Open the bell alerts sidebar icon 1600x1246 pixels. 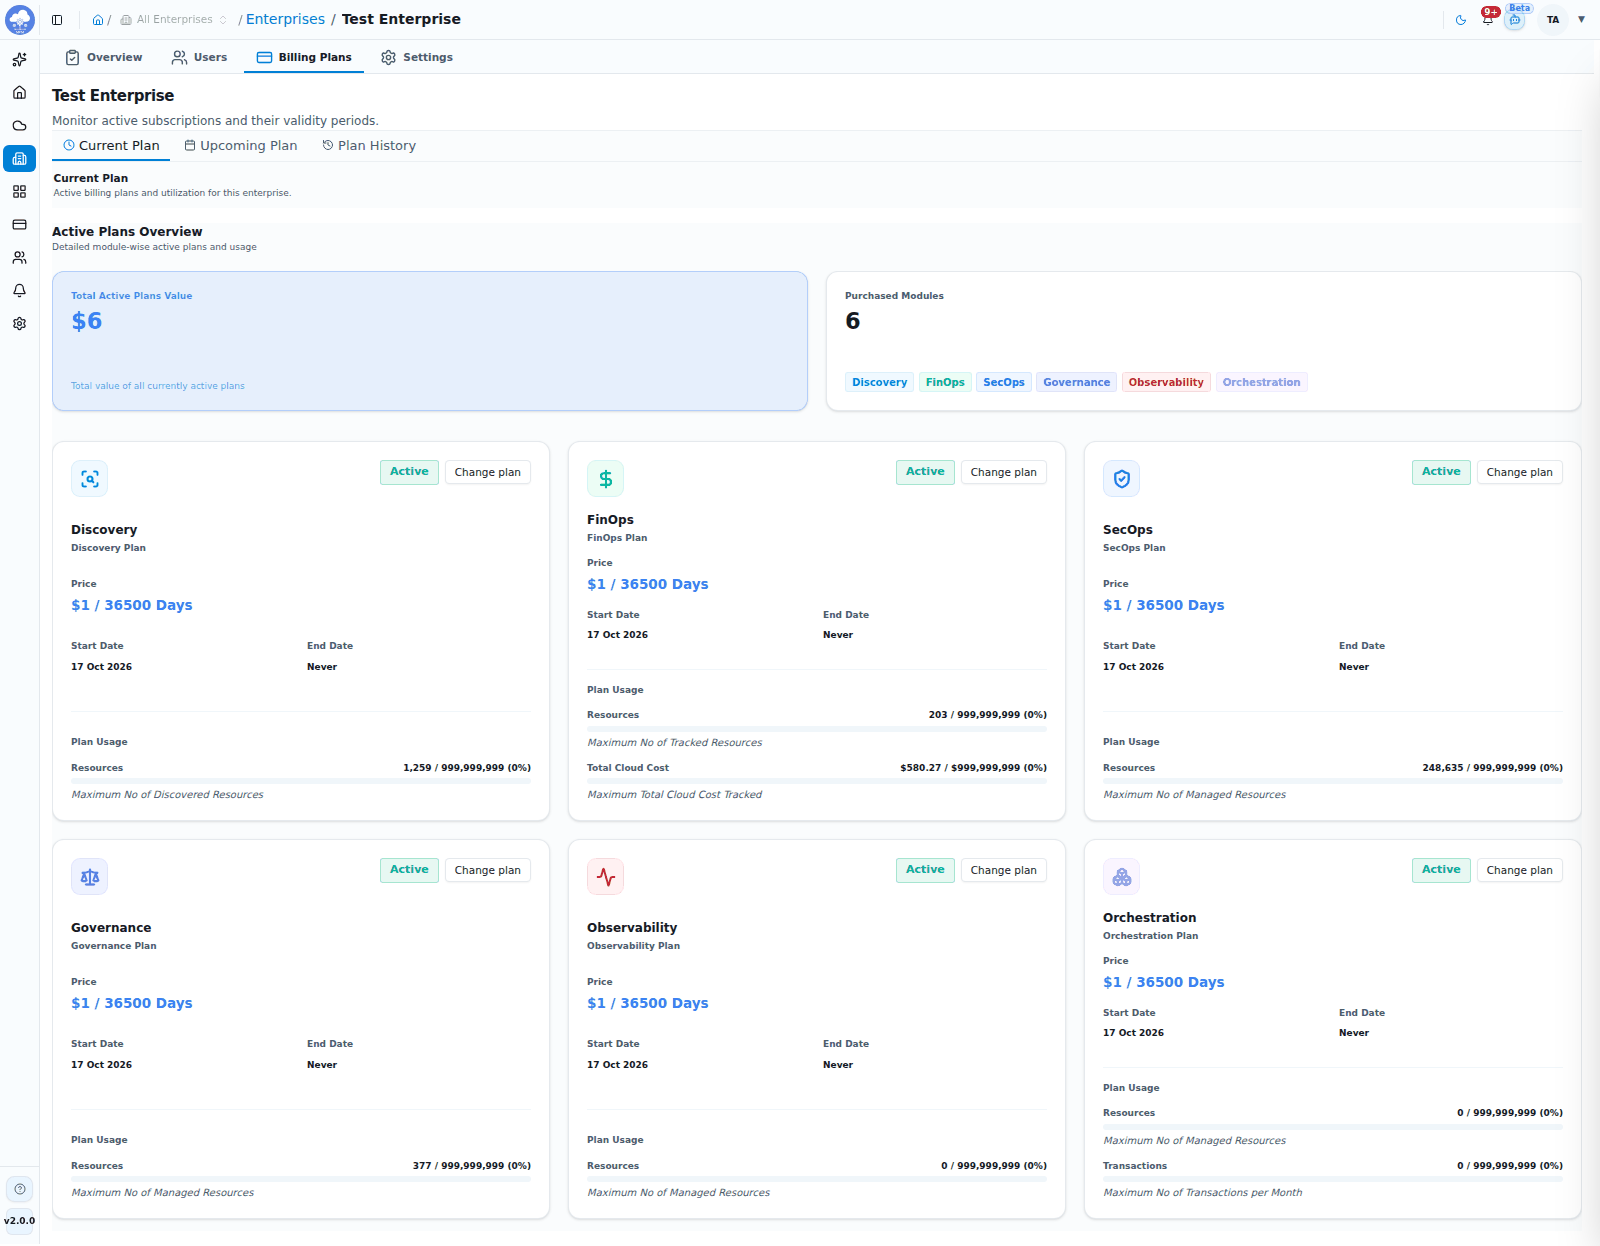click(x=19, y=290)
